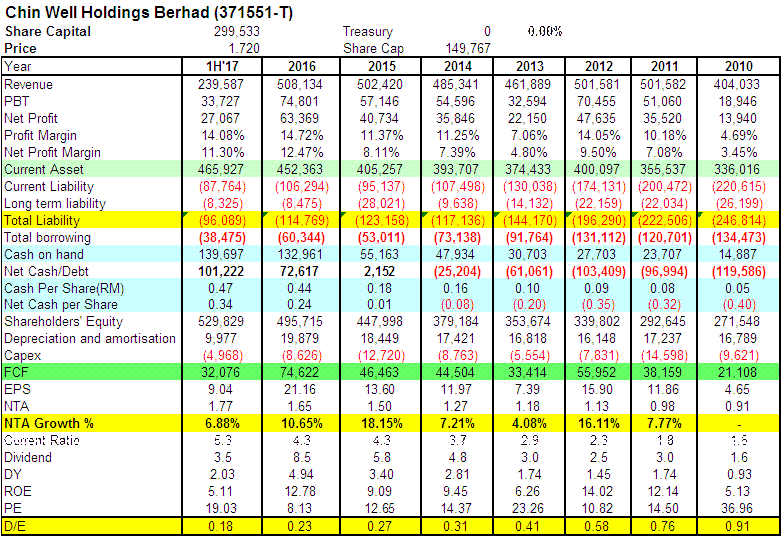Image resolution: width=783 pixels, height=538 pixels.
Task: Select 2010 Cash on hand value 14,887
Action: pyautogui.click(x=738, y=254)
